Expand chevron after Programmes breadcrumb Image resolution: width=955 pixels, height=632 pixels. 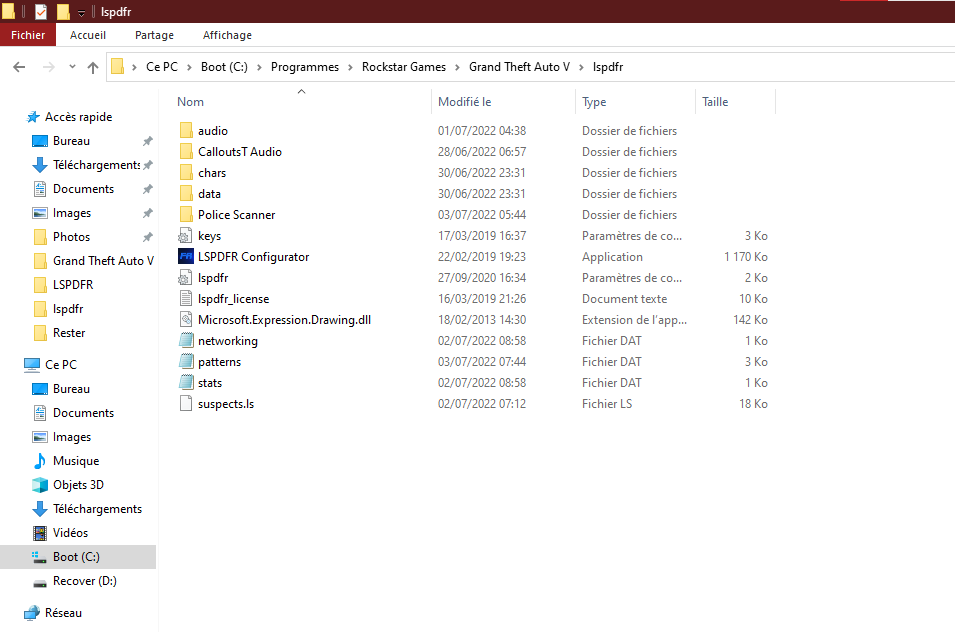[x=350, y=67]
